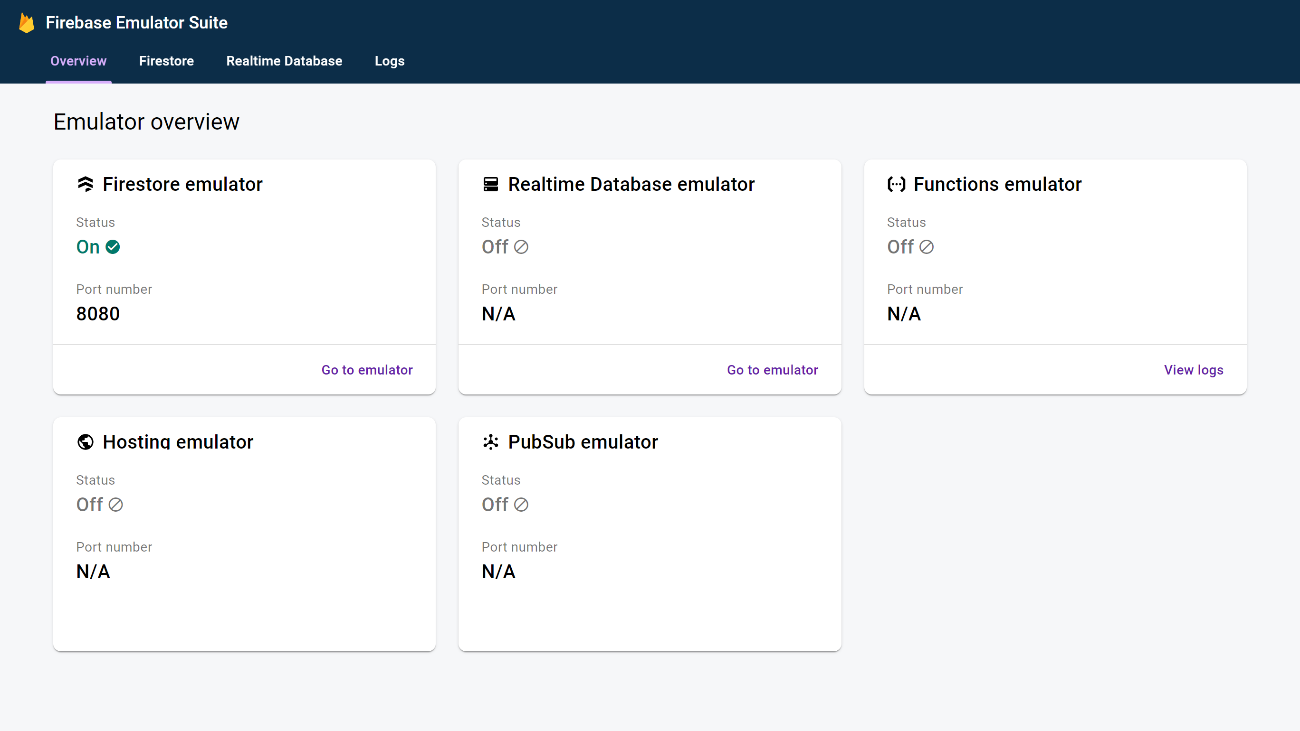
Task: Click Hosting emulator's Off status text
Action: tap(90, 505)
